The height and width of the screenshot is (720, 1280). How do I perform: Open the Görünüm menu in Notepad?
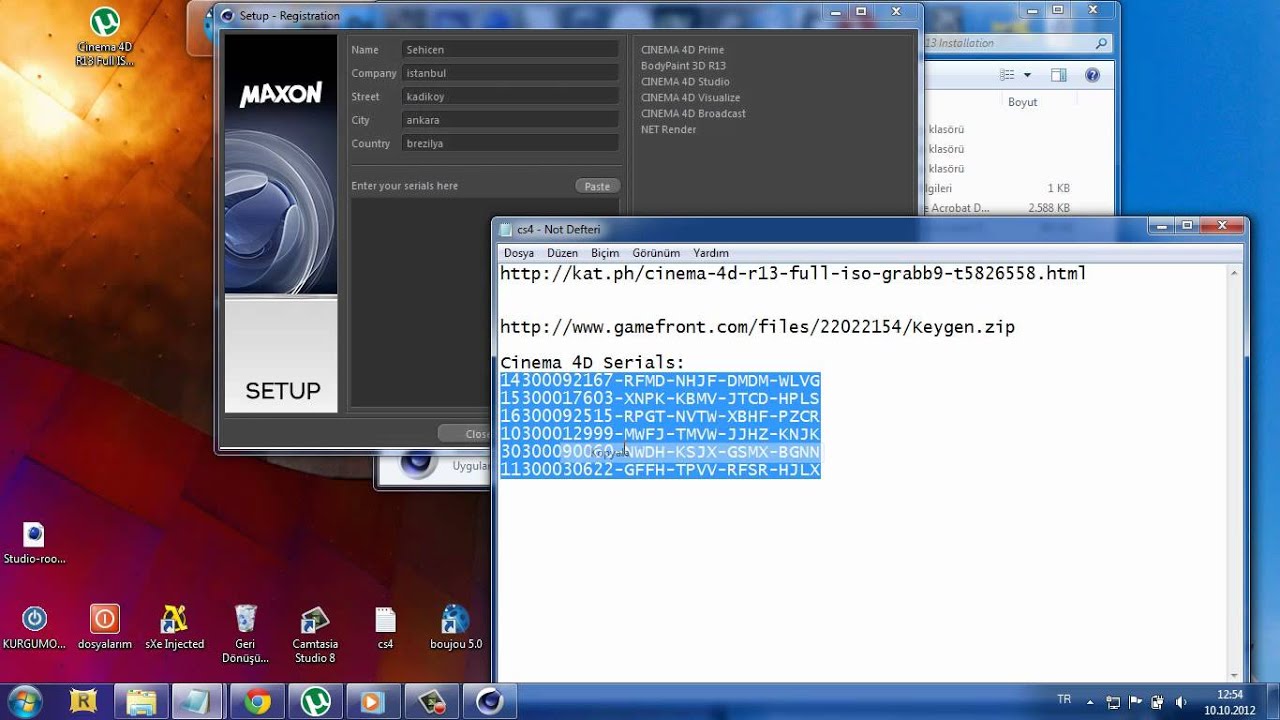656,253
